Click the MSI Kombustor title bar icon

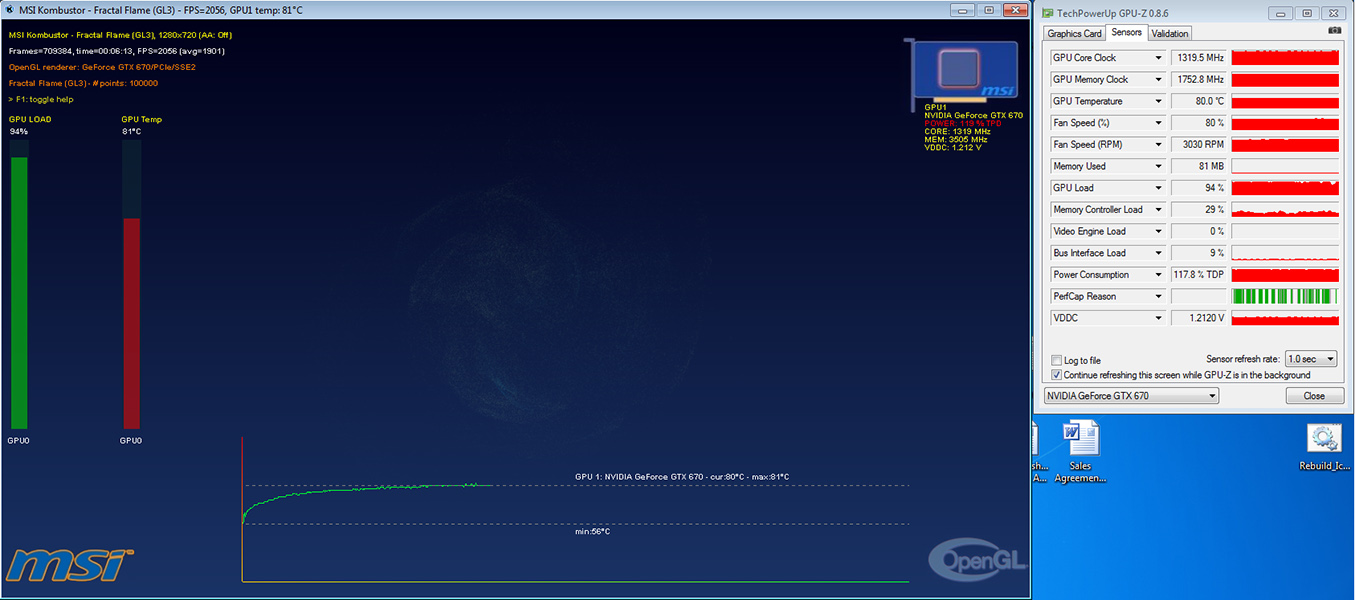(x=9, y=10)
